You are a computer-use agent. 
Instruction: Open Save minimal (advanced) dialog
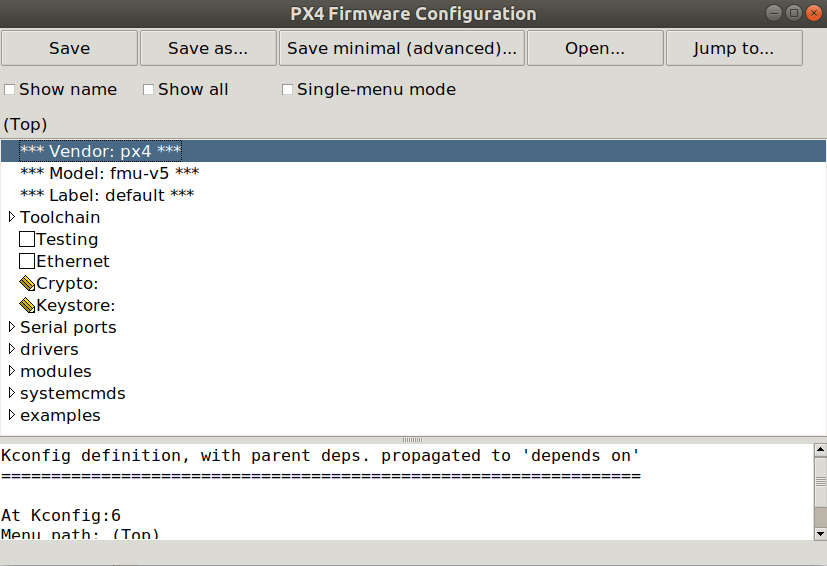click(x=402, y=48)
